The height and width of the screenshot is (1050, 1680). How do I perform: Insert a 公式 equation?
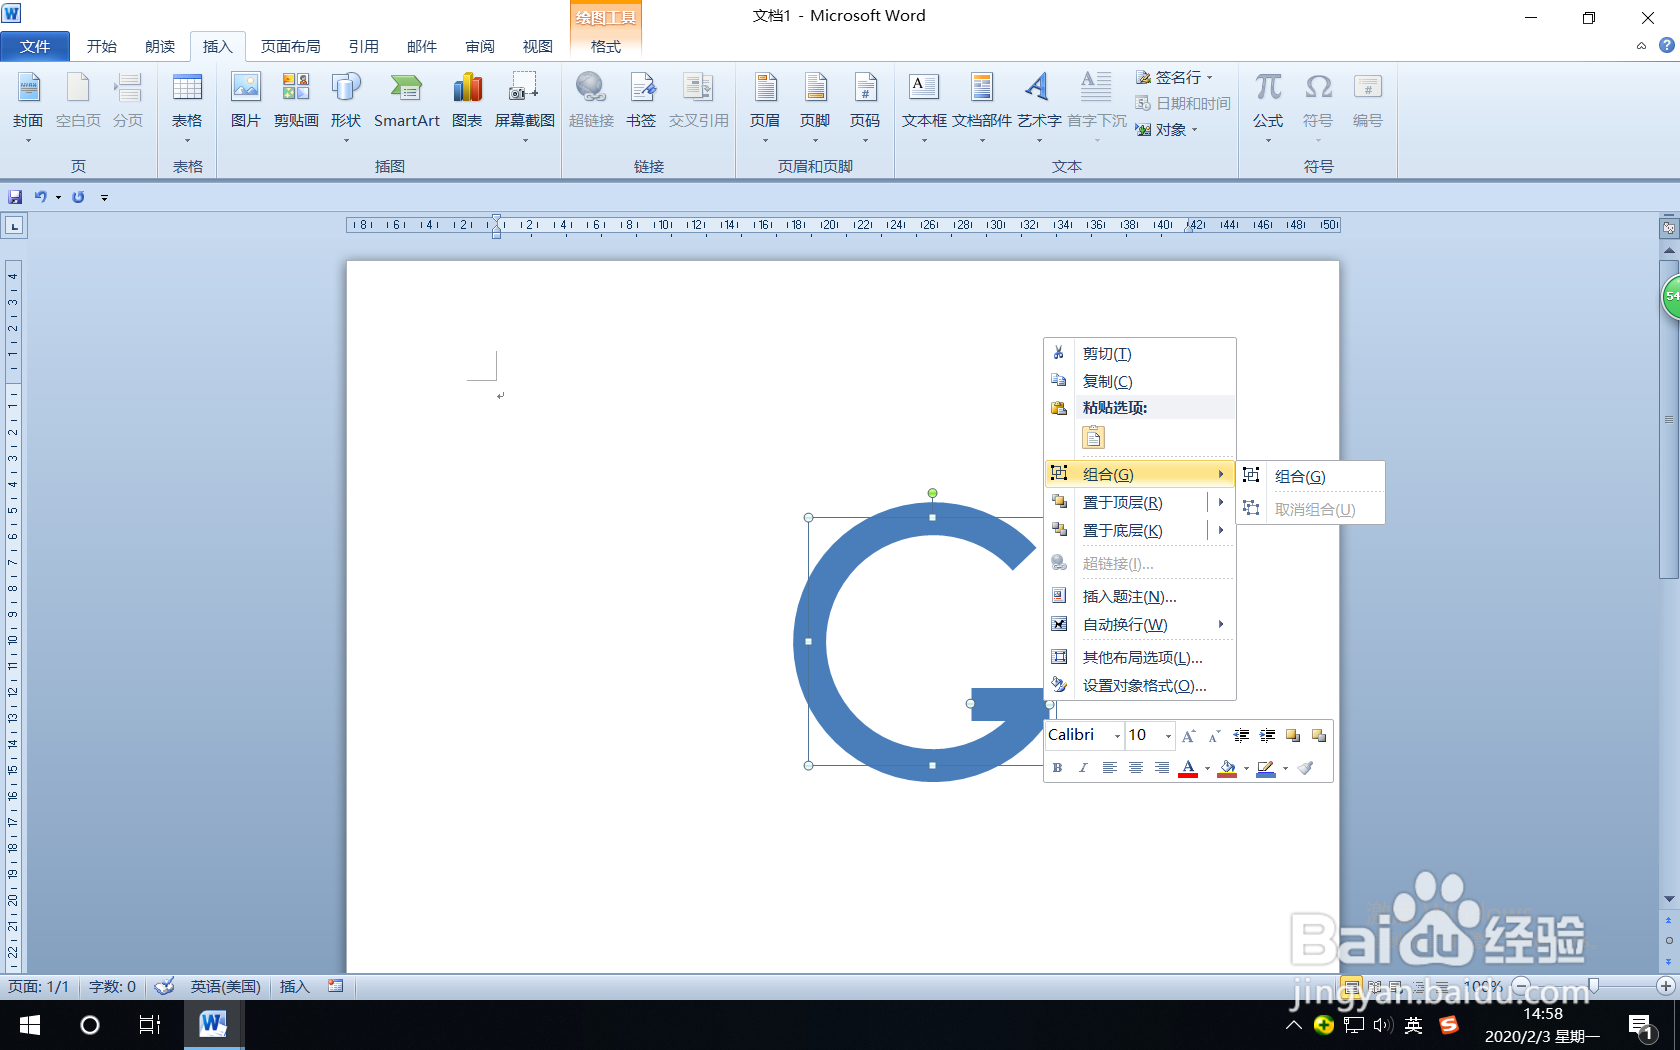pyautogui.click(x=1267, y=100)
